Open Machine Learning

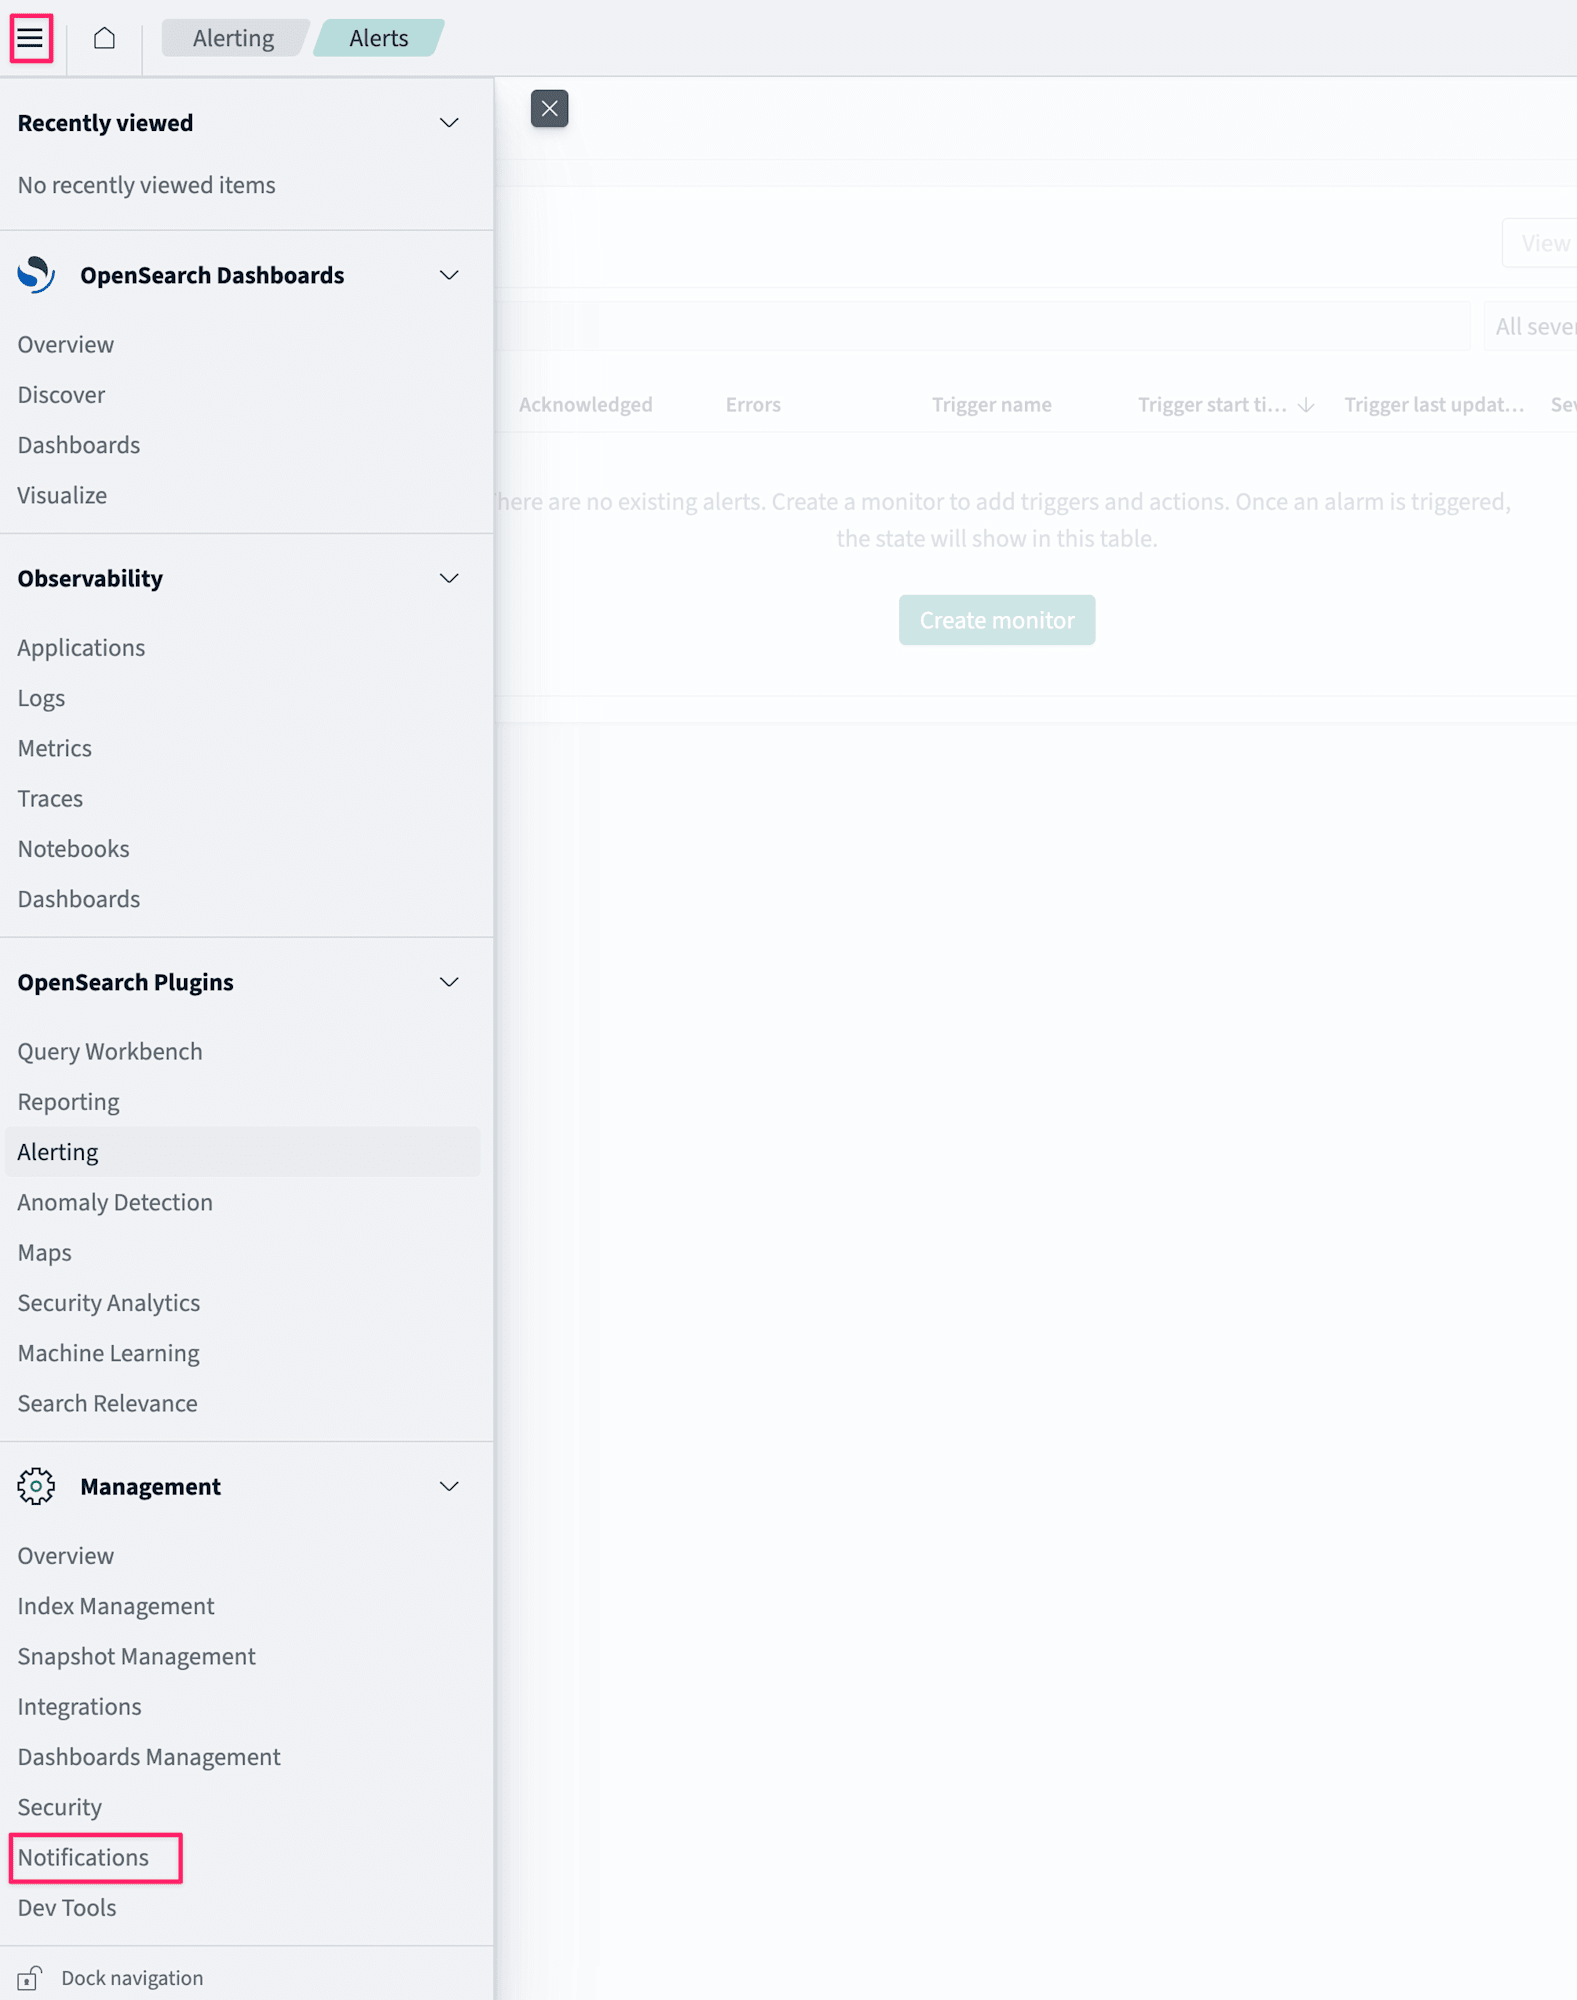tap(109, 1352)
